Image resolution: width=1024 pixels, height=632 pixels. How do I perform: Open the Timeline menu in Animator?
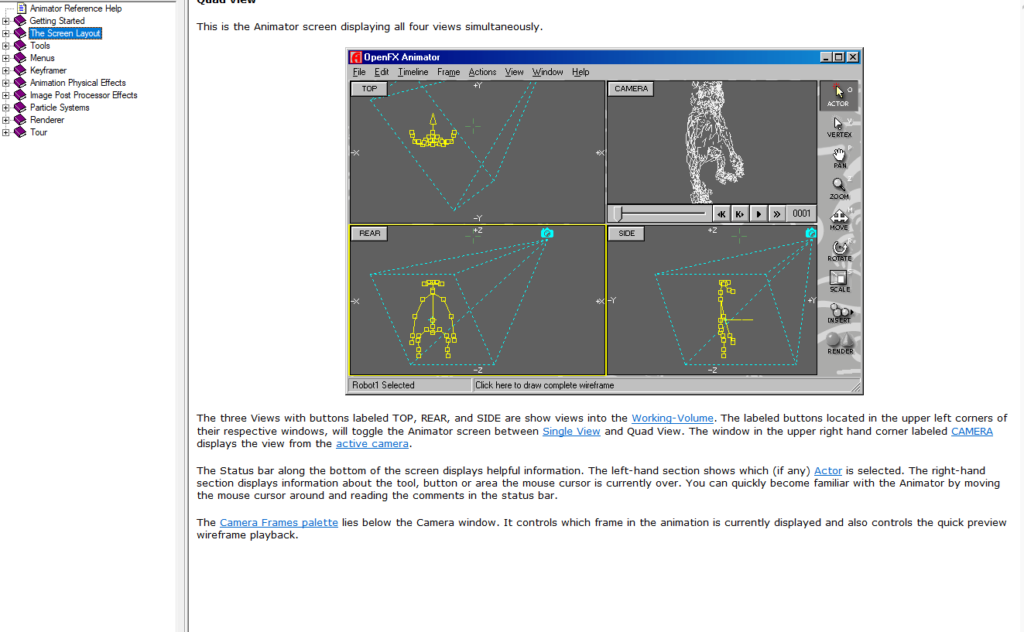[x=412, y=72]
